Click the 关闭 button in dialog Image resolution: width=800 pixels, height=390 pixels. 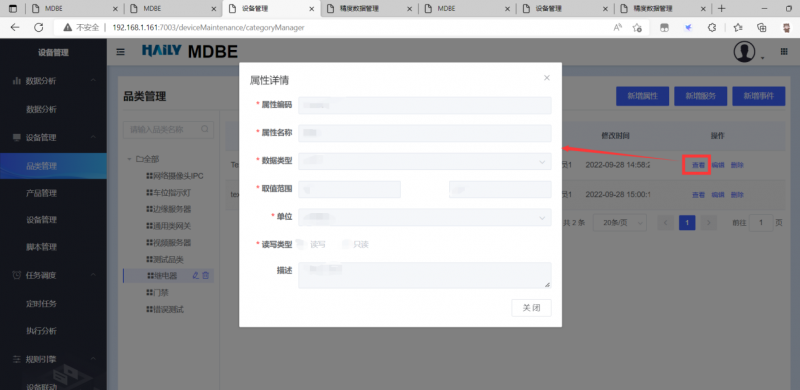pyautogui.click(x=531, y=308)
